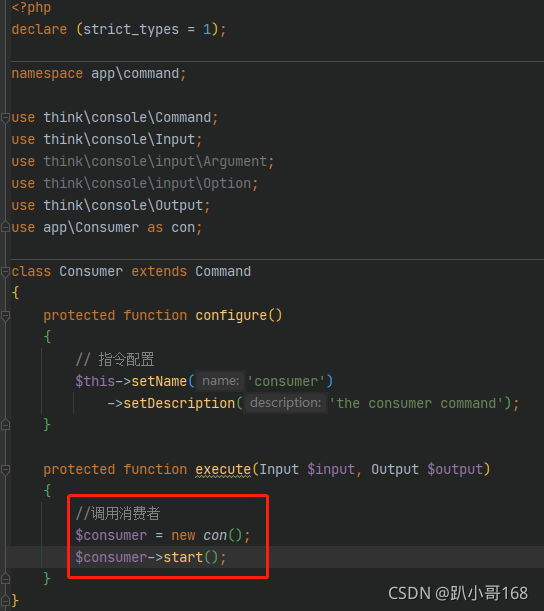Viewport: 544px width, 611px height.
Task: Click the 'as' keyword in use statement
Action: (155, 228)
